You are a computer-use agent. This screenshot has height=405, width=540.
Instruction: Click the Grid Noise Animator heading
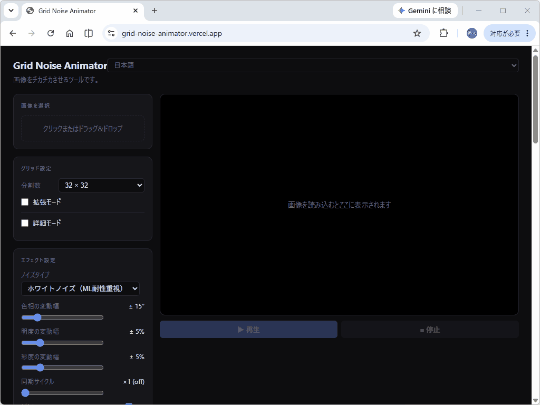(x=60, y=65)
